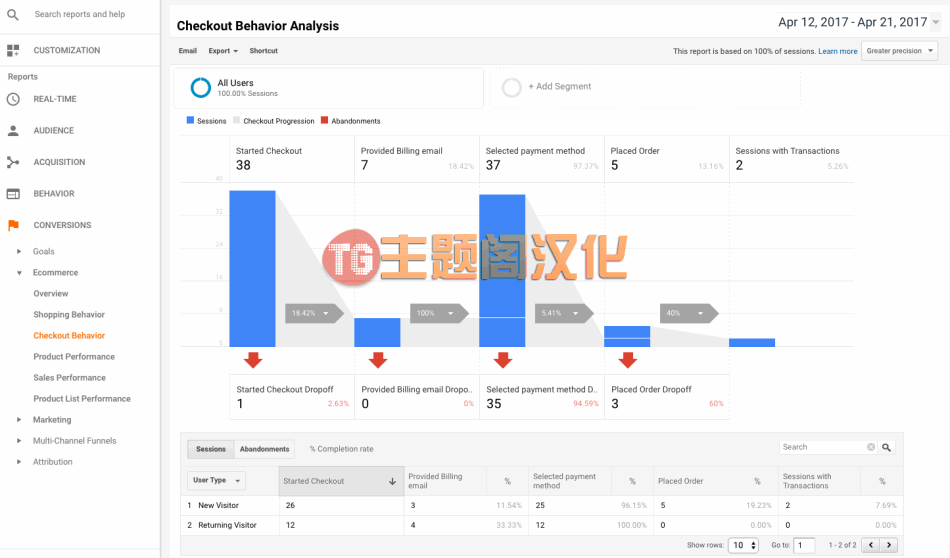The width and height of the screenshot is (950, 558).
Task: Click the All Users segment circle icon
Action: (201, 87)
